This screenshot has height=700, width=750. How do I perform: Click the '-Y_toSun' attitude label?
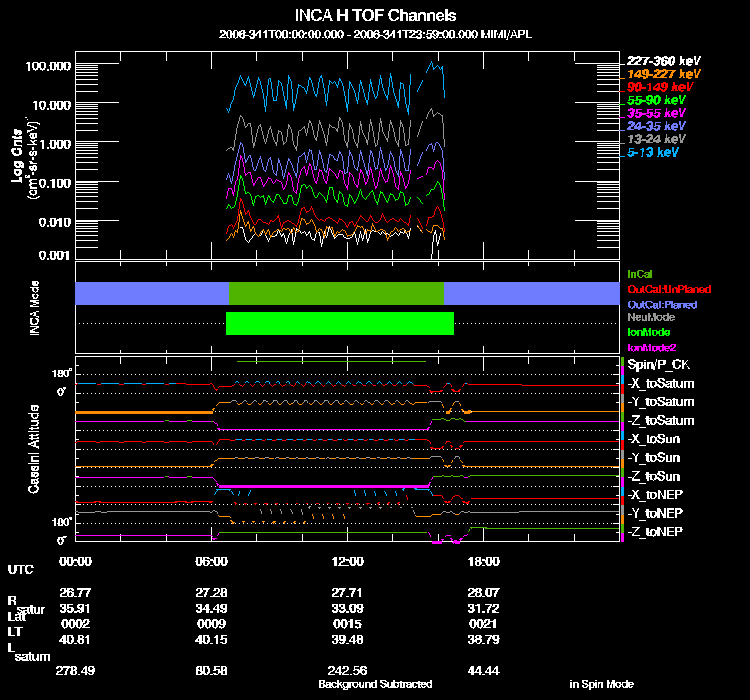click(653, 457)
